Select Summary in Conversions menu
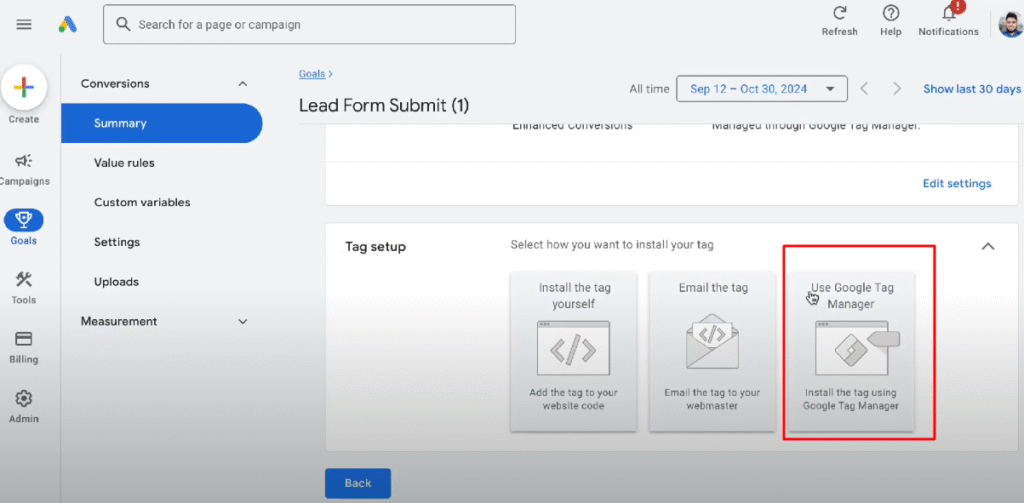 pos(161,123)
